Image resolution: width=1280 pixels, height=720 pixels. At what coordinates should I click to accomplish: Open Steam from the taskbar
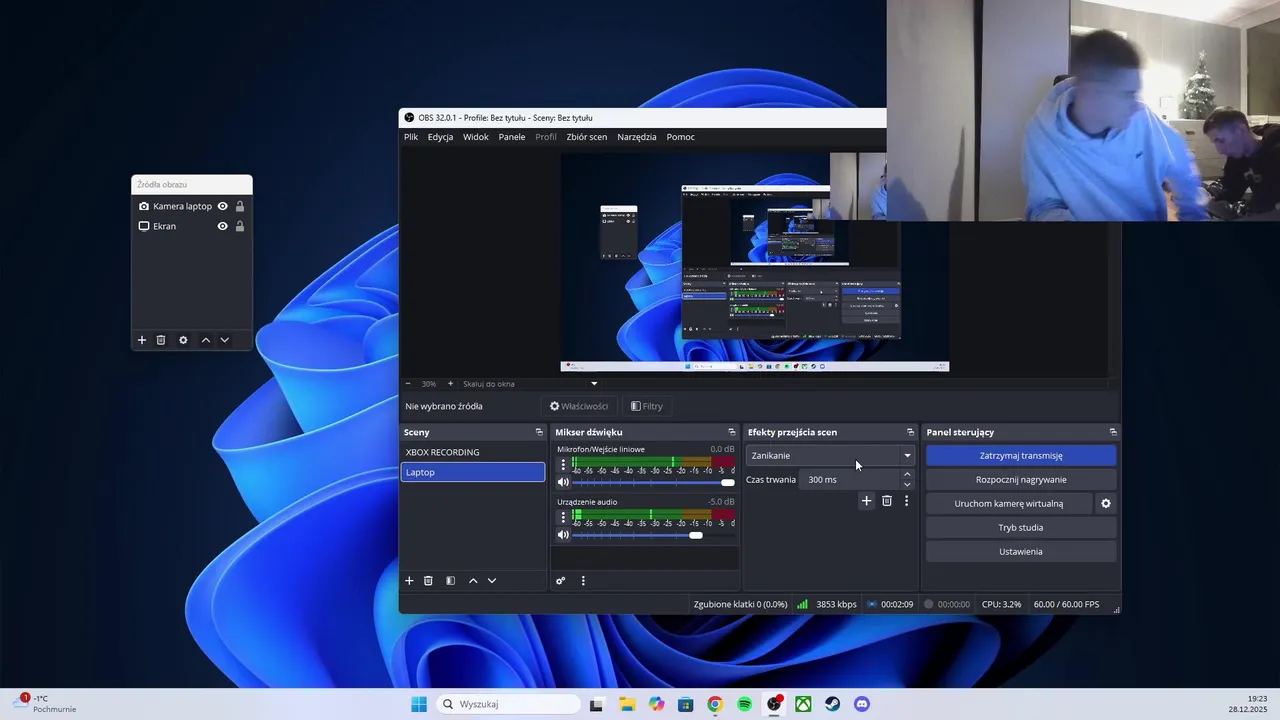tap(833, 704)
